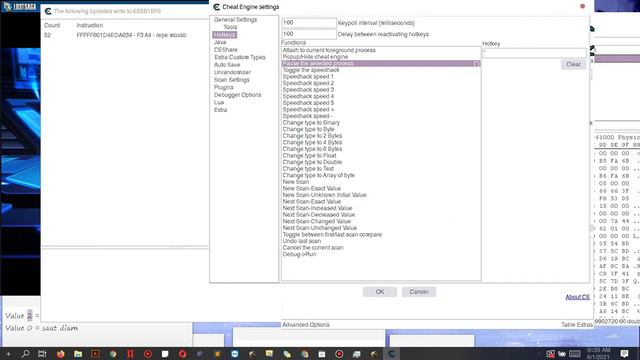Select 'New Scan-Unknown Initial Value' function
Viewport: 640px width, 360px height.
381,195
